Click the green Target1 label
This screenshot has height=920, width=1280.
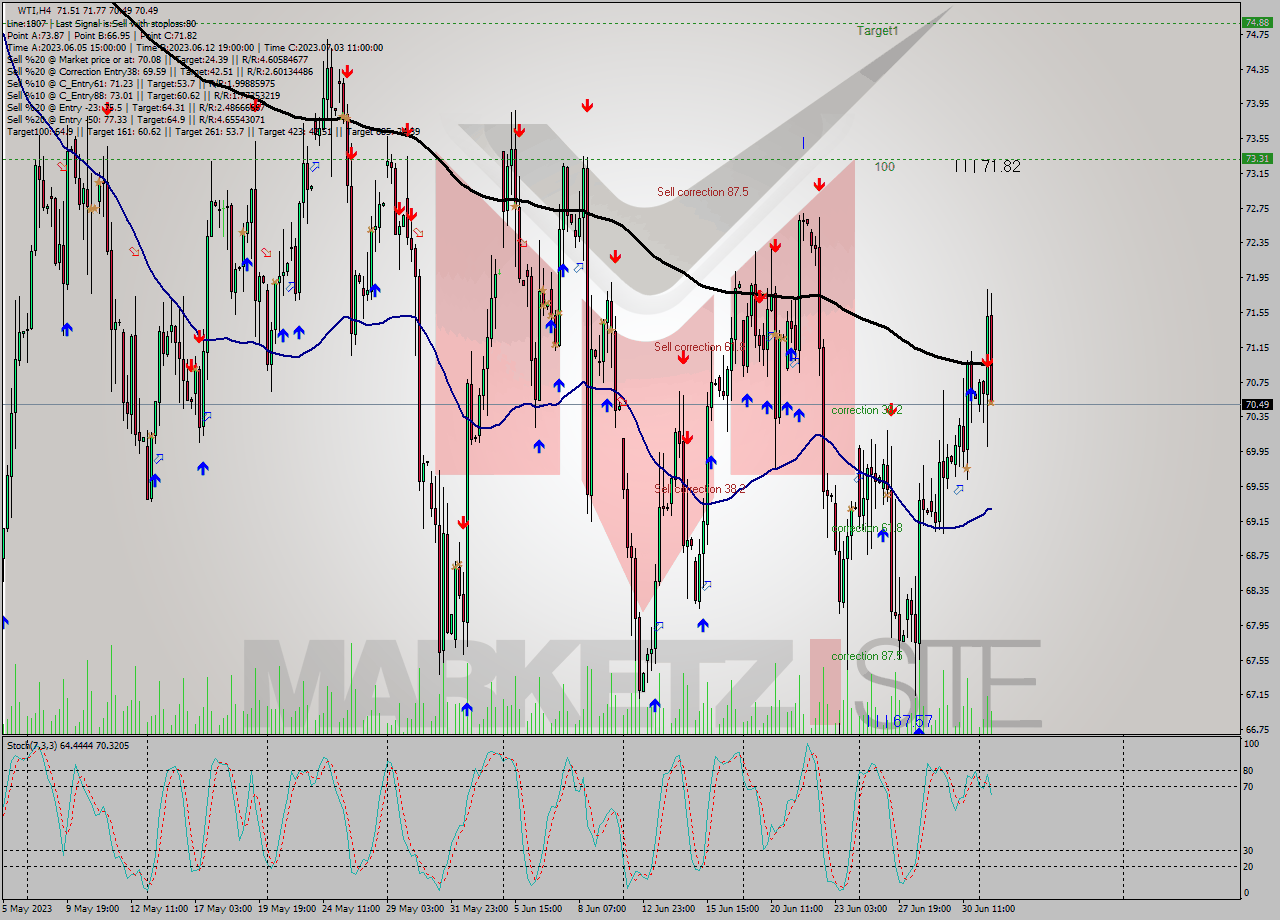coord(877,31)
